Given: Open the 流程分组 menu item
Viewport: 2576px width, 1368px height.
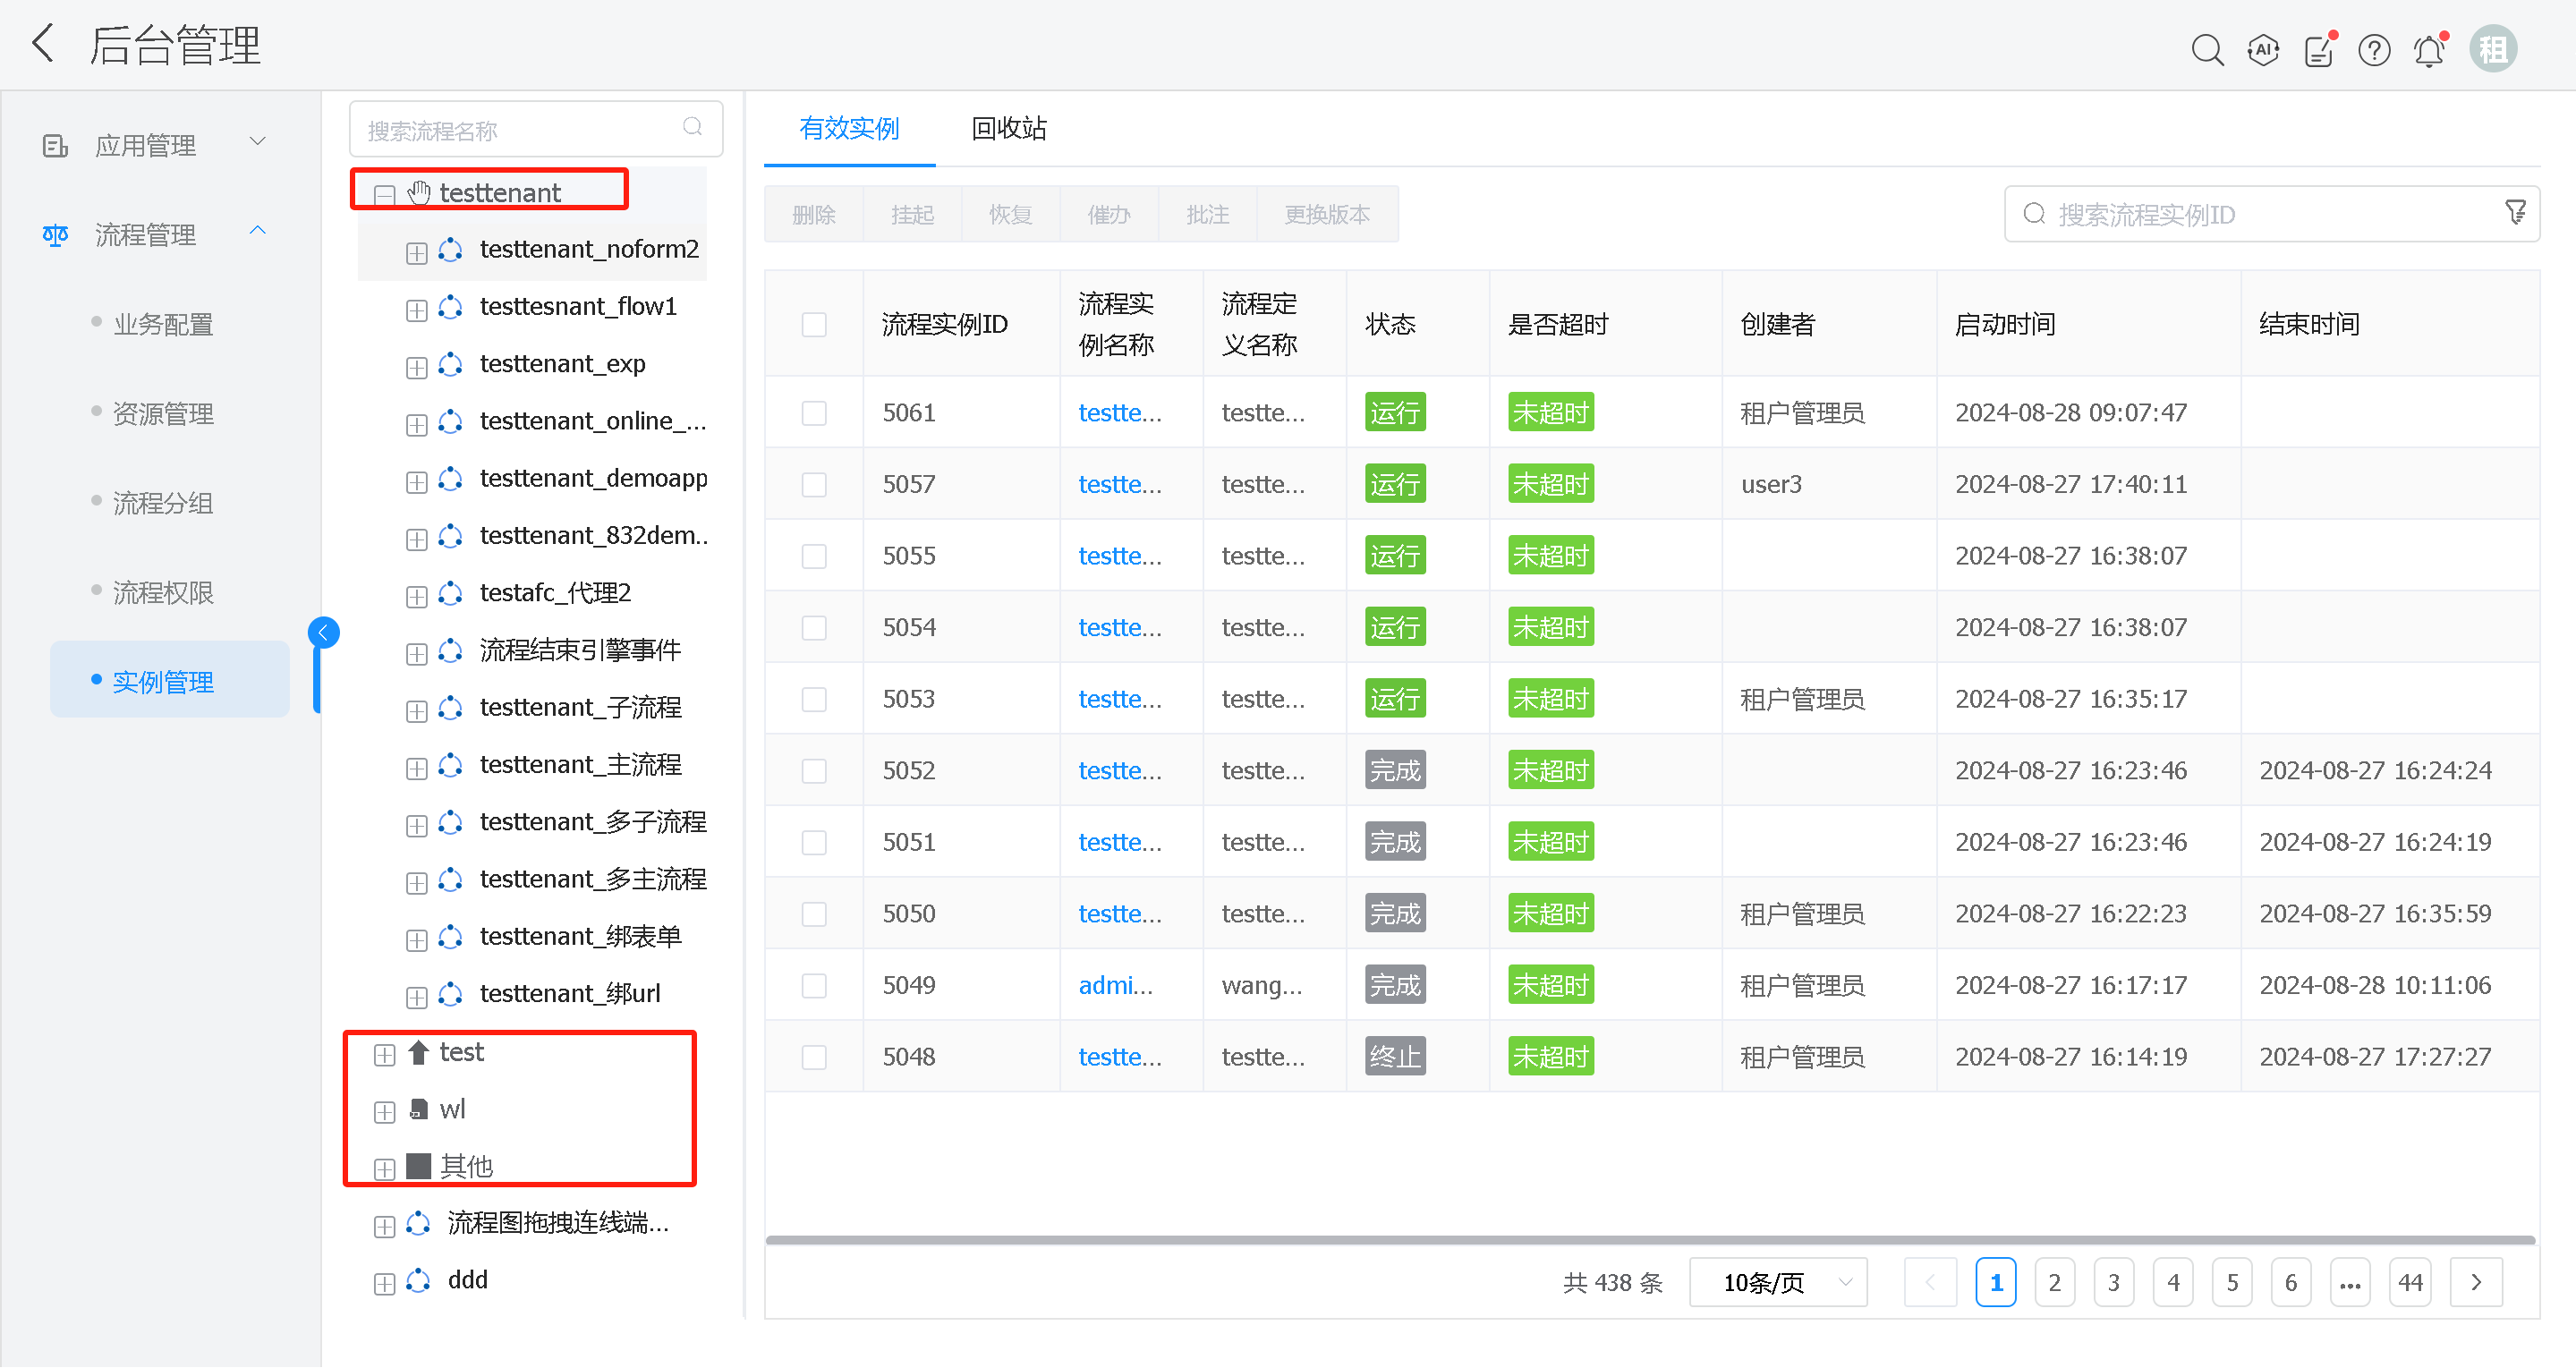Looking at the screenshot, I should (163, 503).
